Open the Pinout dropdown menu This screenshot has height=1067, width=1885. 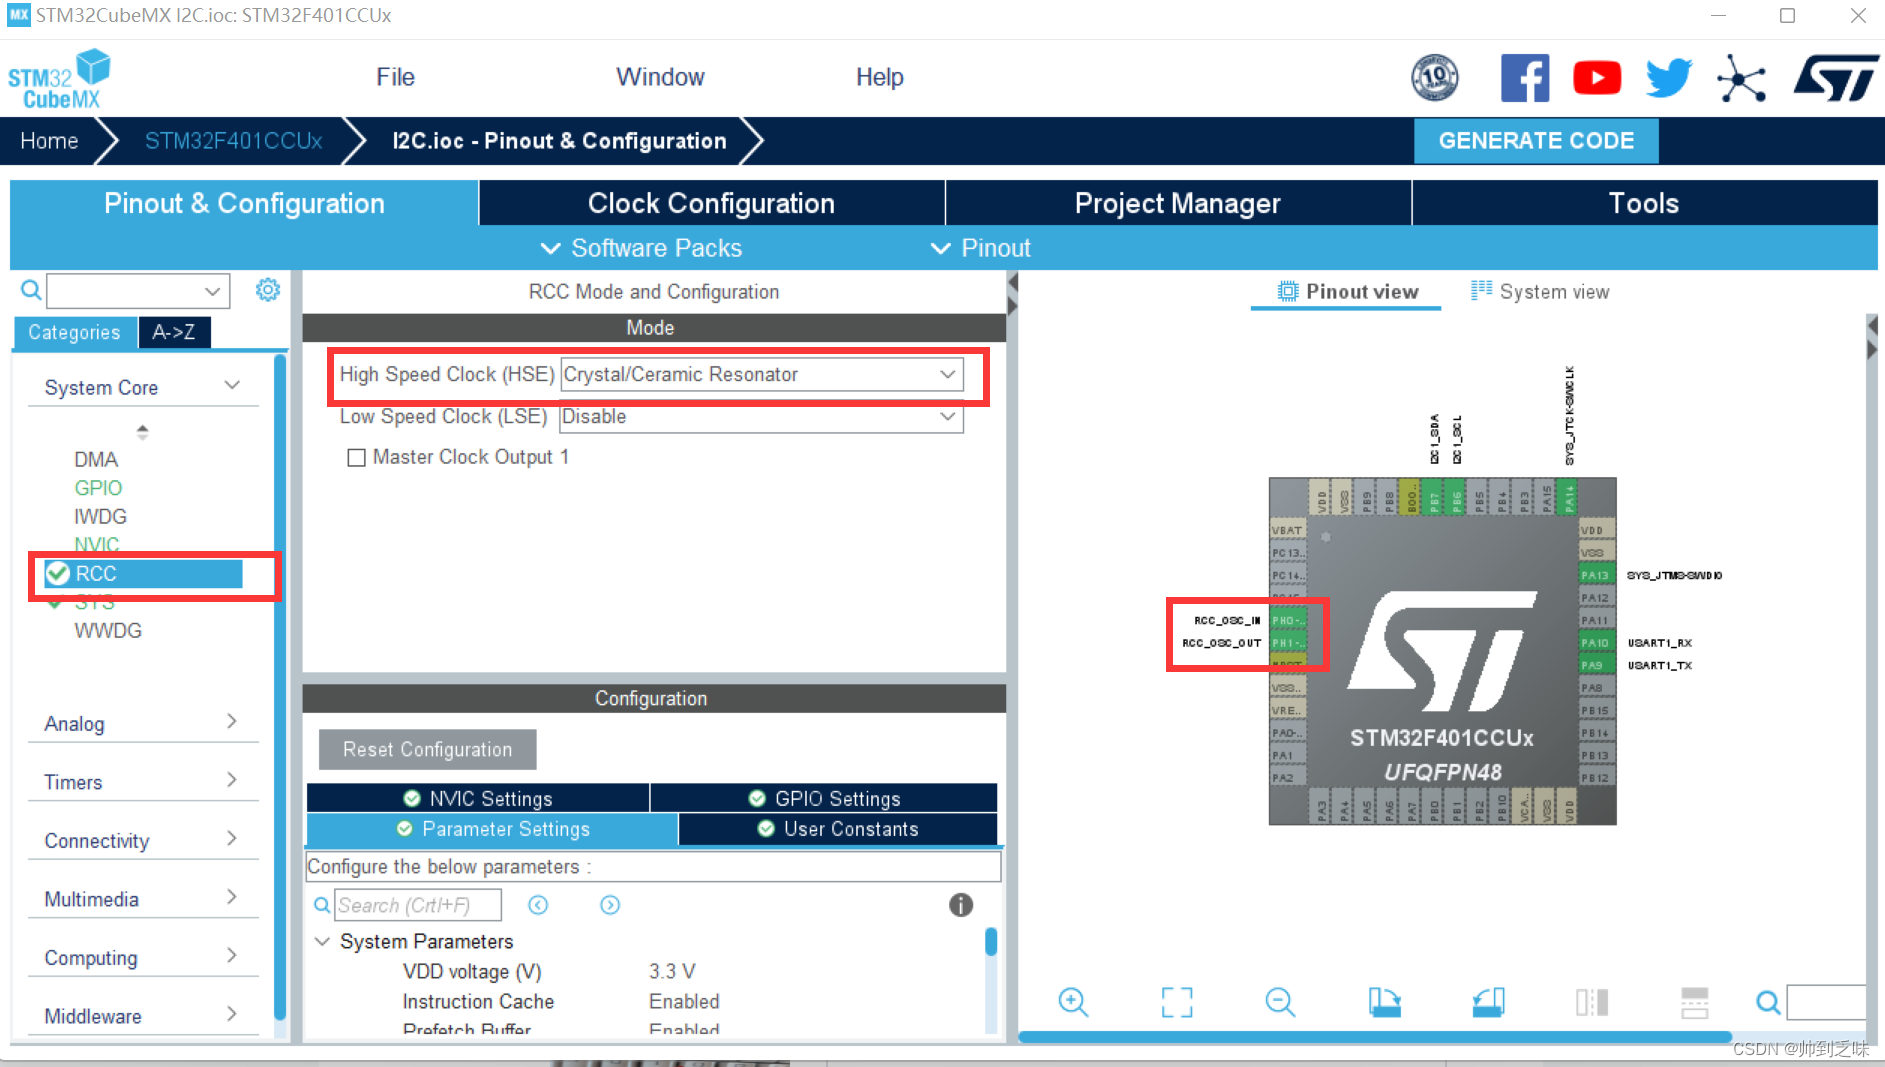click(x=980, y=248)
